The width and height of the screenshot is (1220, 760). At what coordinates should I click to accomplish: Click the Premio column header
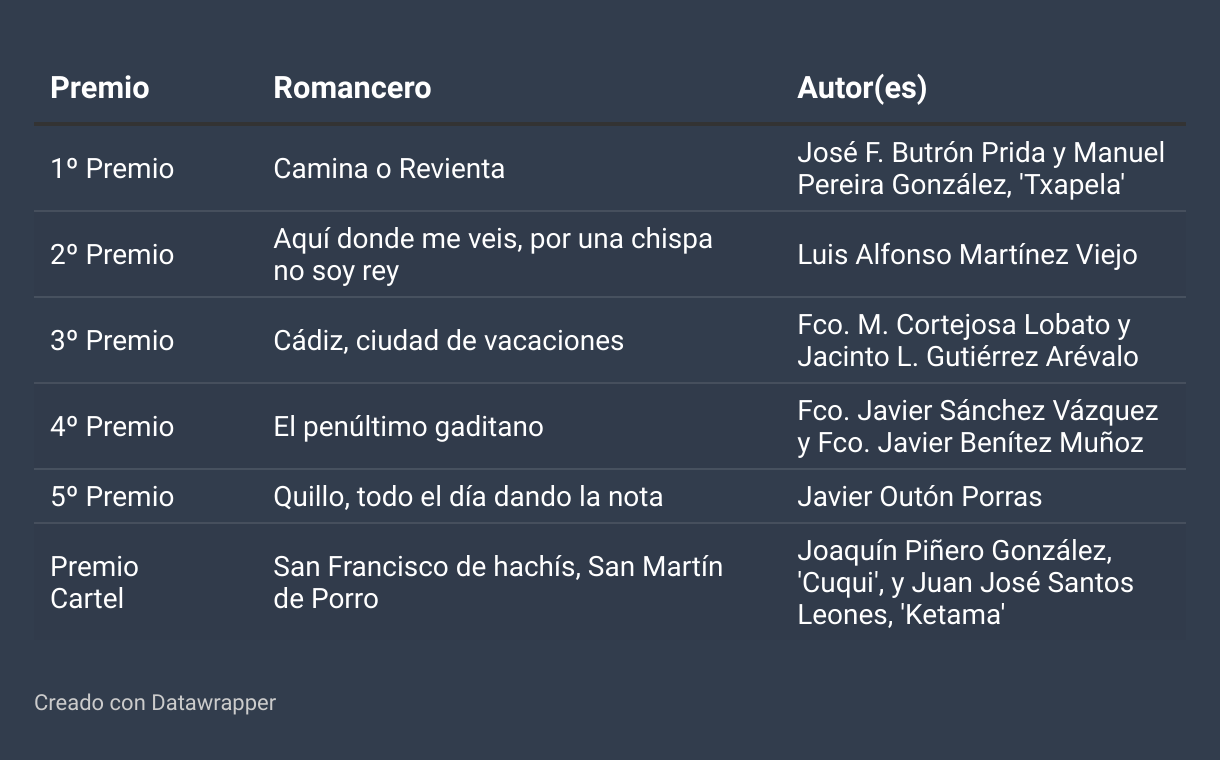click(100, 88)
